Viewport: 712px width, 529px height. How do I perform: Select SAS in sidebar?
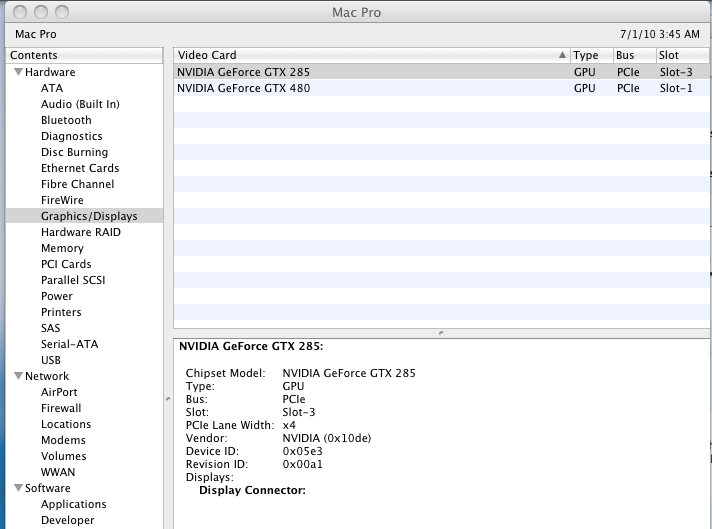[x=50, y=328]
